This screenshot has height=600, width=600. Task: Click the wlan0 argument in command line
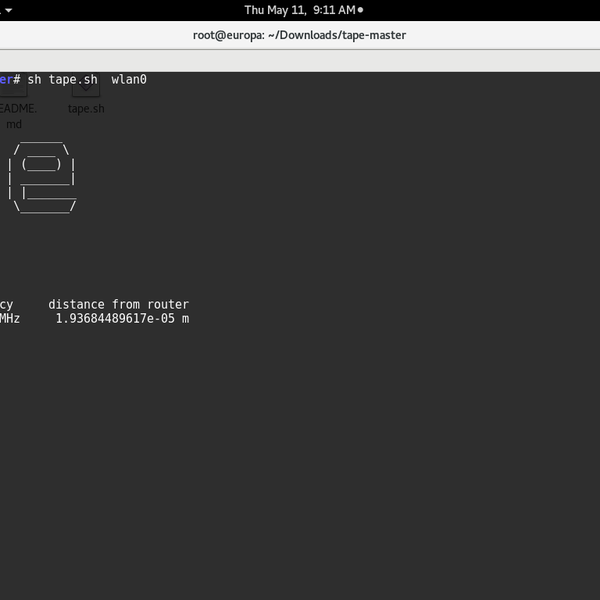point(129,79)
